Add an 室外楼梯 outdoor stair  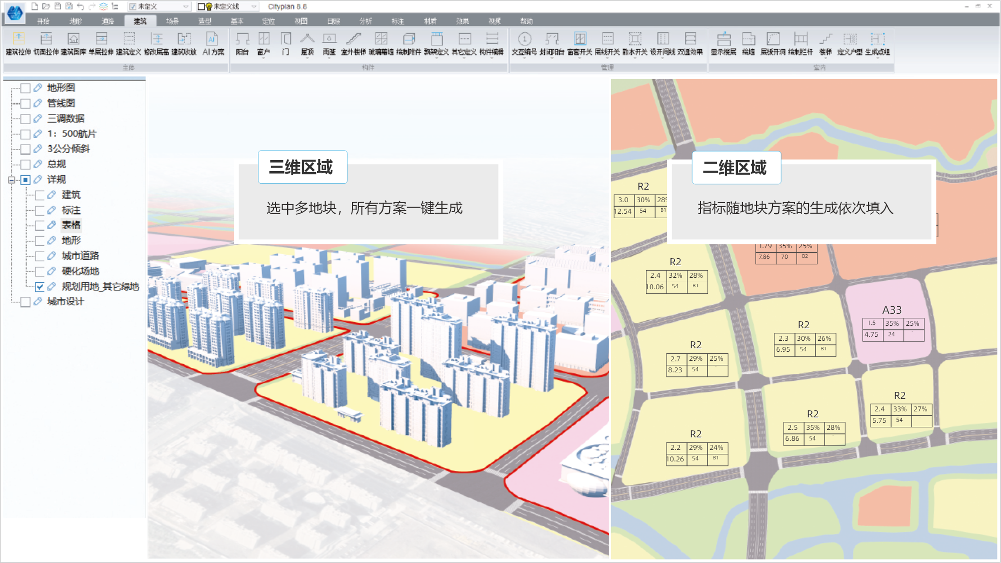354,43
